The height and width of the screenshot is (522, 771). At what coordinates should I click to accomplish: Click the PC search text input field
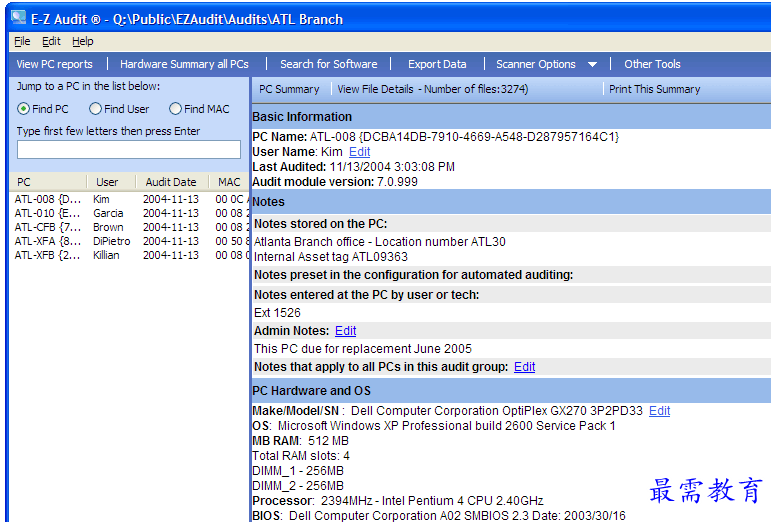(x=129, y=149)
